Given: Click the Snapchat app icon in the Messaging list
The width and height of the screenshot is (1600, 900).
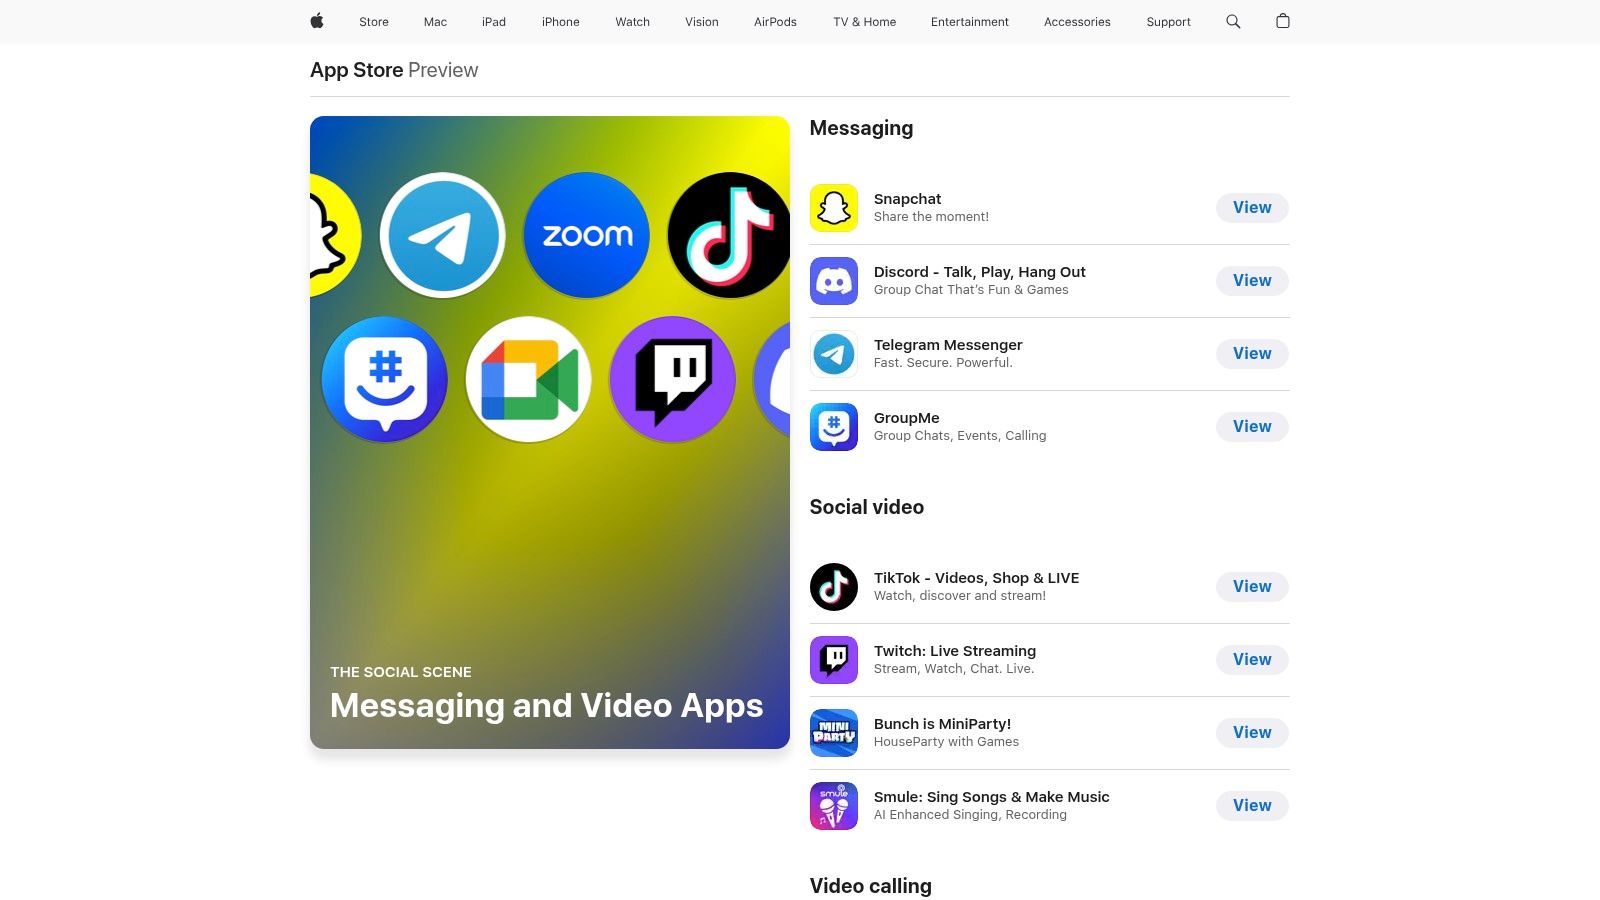Looking at the screenshot, I should [x=834, y=208].
